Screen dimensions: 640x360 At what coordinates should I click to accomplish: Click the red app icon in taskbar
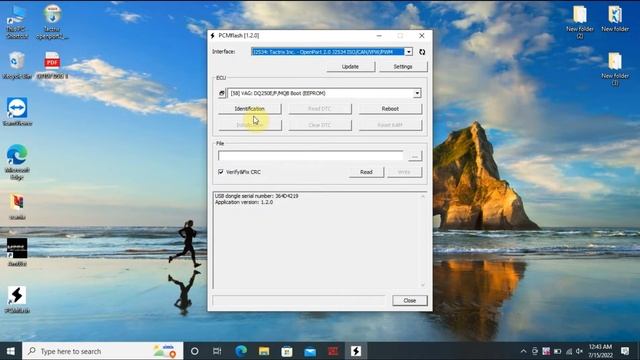point(333,351)
